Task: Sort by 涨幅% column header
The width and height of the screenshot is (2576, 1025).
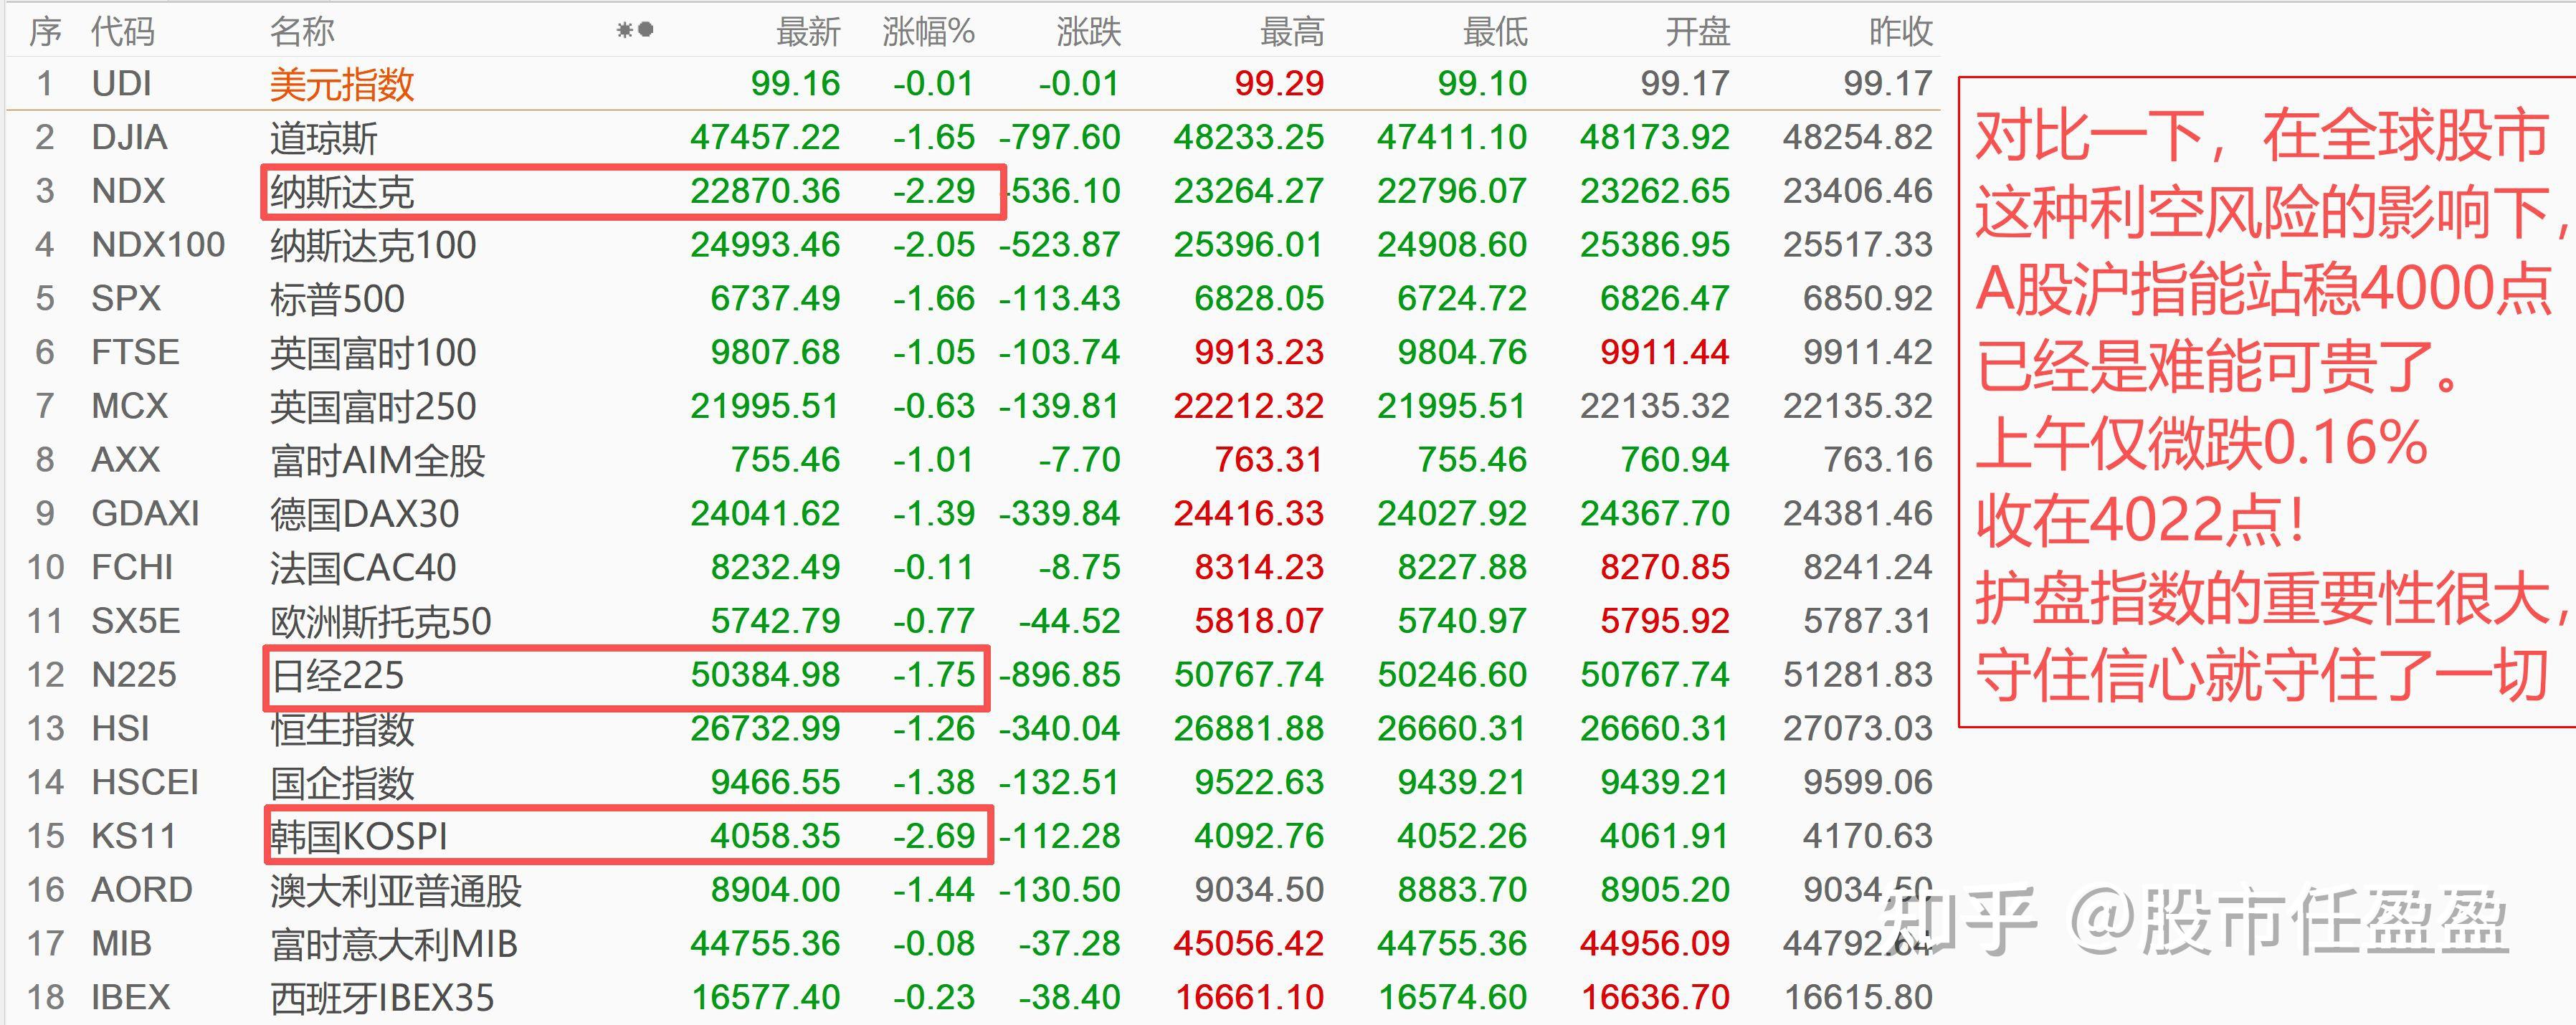Action: click(x=928, y=32)
